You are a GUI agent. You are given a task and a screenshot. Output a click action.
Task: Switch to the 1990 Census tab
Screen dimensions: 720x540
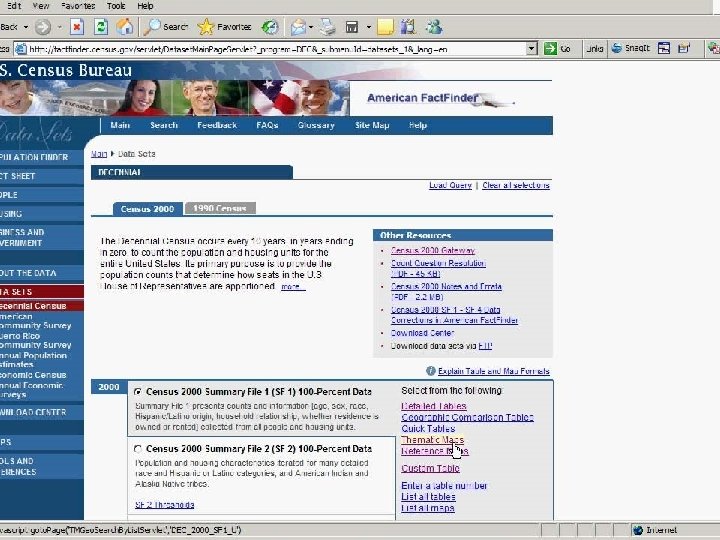coord(219,208)
